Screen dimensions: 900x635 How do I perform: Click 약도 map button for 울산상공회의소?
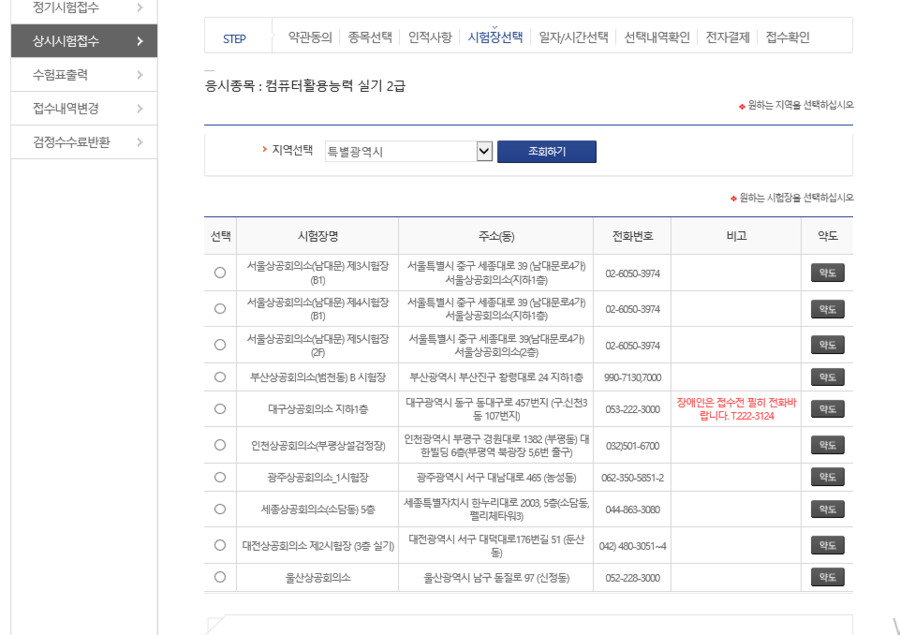[x=827, y=577]
